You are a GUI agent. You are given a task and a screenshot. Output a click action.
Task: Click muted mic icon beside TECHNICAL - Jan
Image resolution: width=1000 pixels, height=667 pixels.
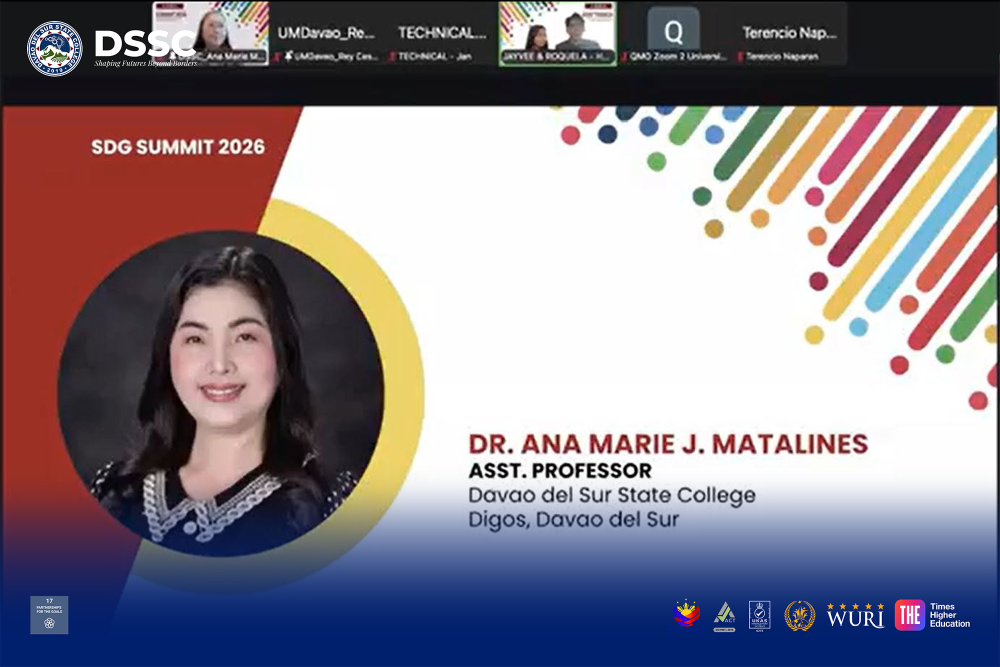click(393, 56)
